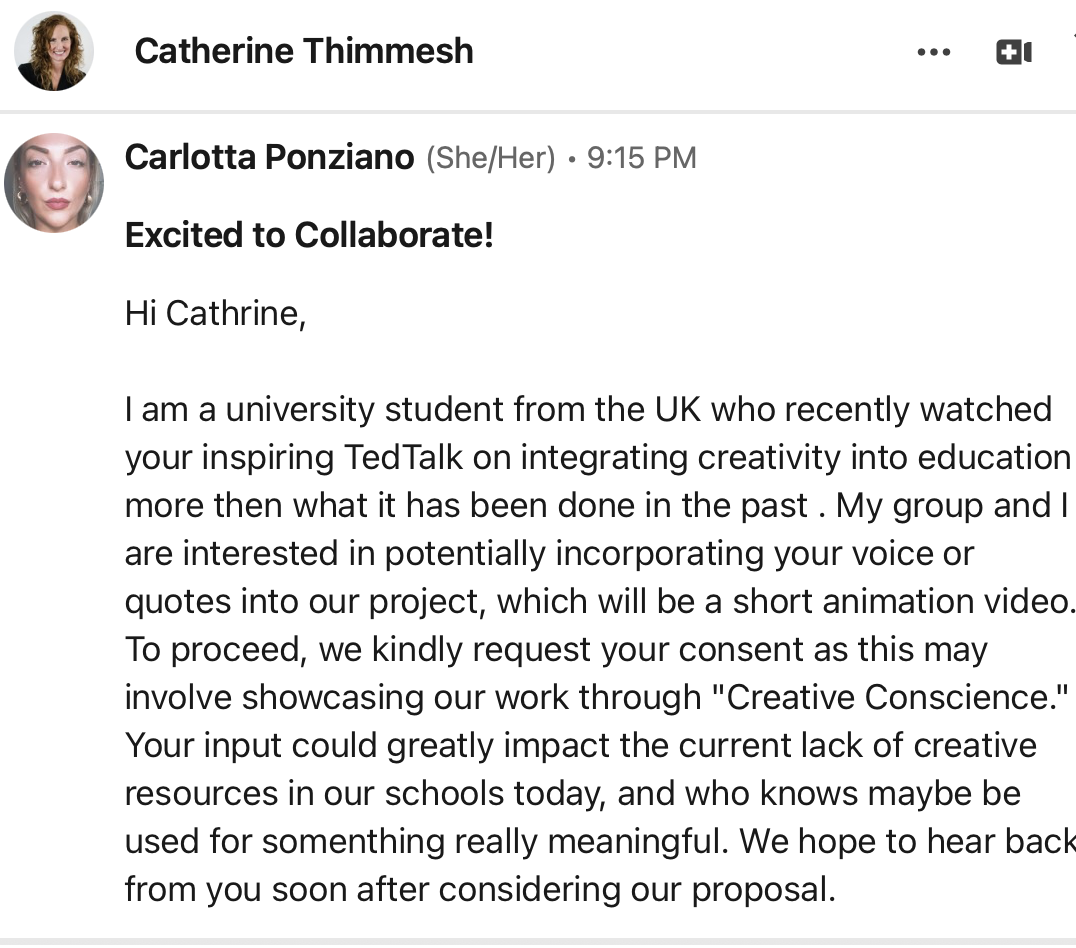Click the quoted "Creative Conscience." text
Screen dimensions: 1076x948
(891, 697)
